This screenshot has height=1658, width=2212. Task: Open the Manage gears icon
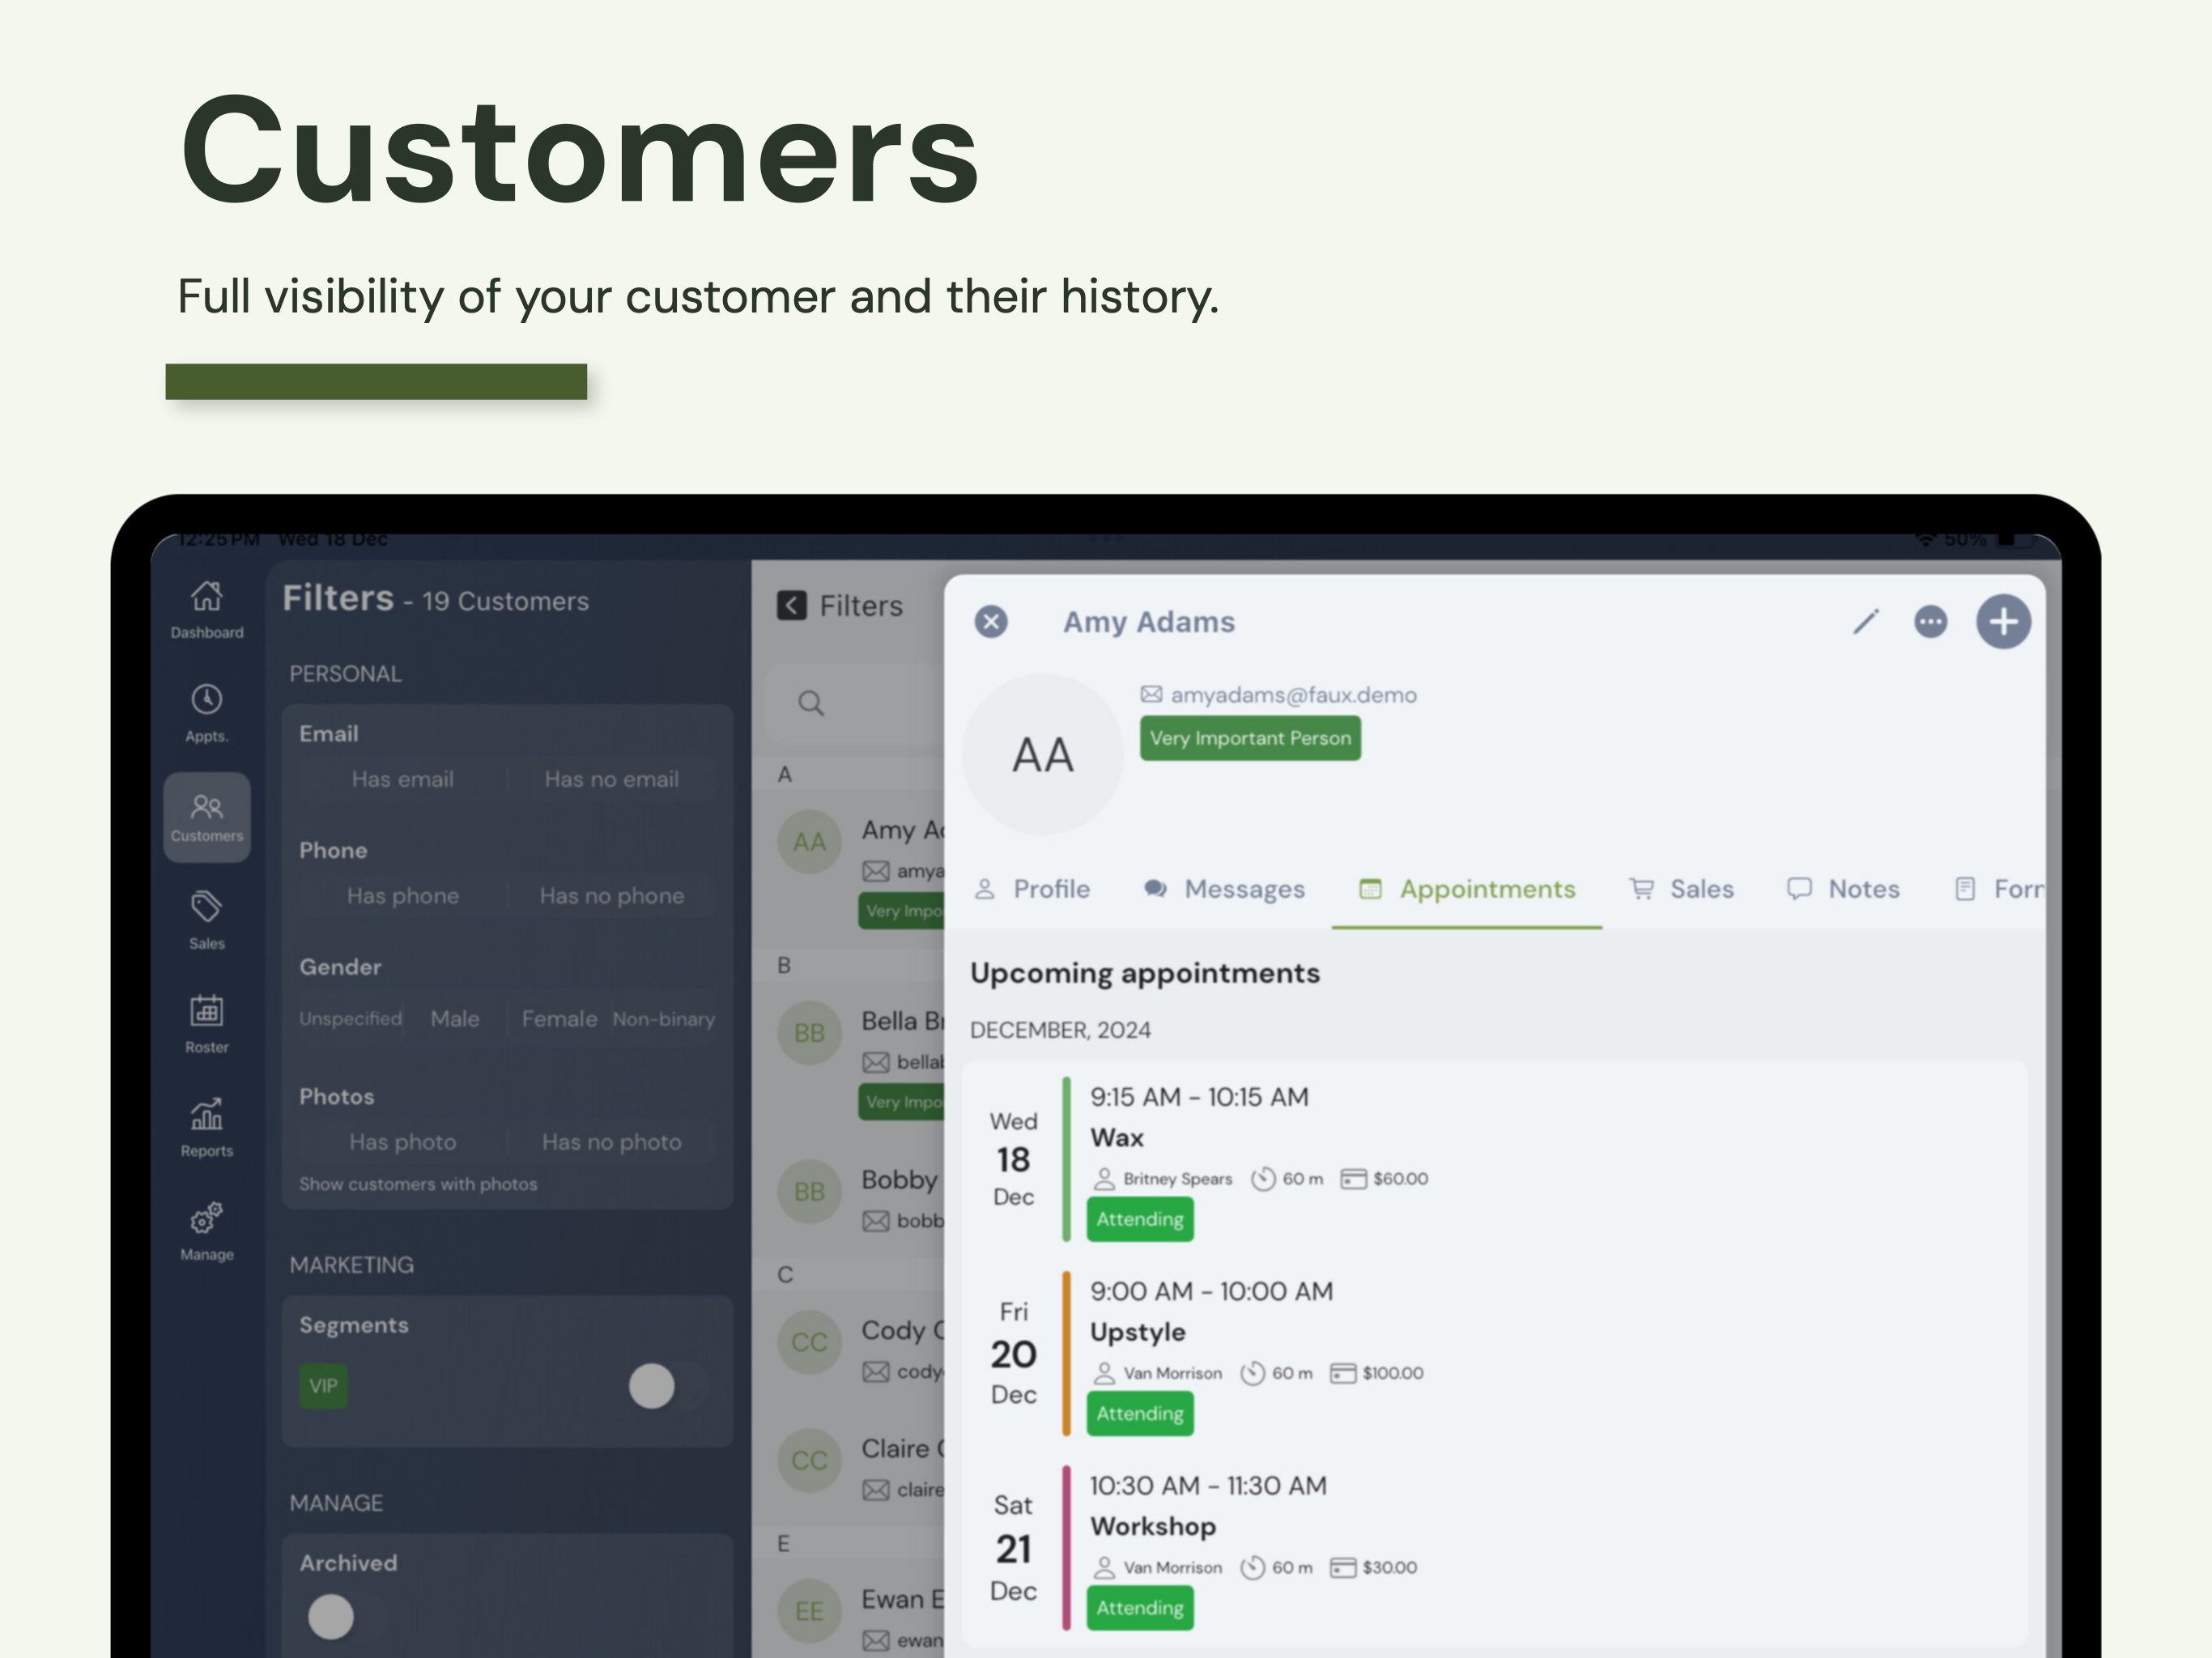(x=207, y=1218)
